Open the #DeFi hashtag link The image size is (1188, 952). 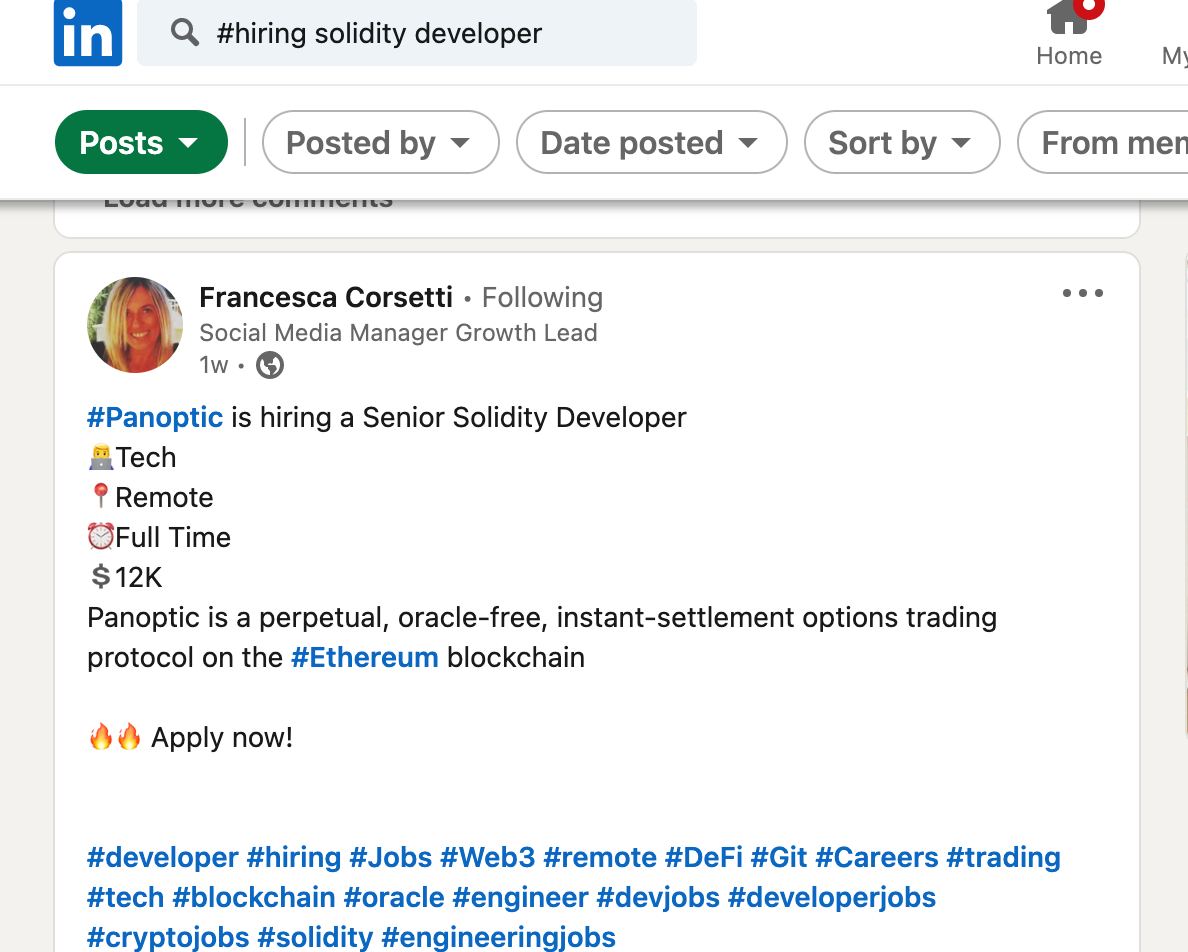click(703, 857)
